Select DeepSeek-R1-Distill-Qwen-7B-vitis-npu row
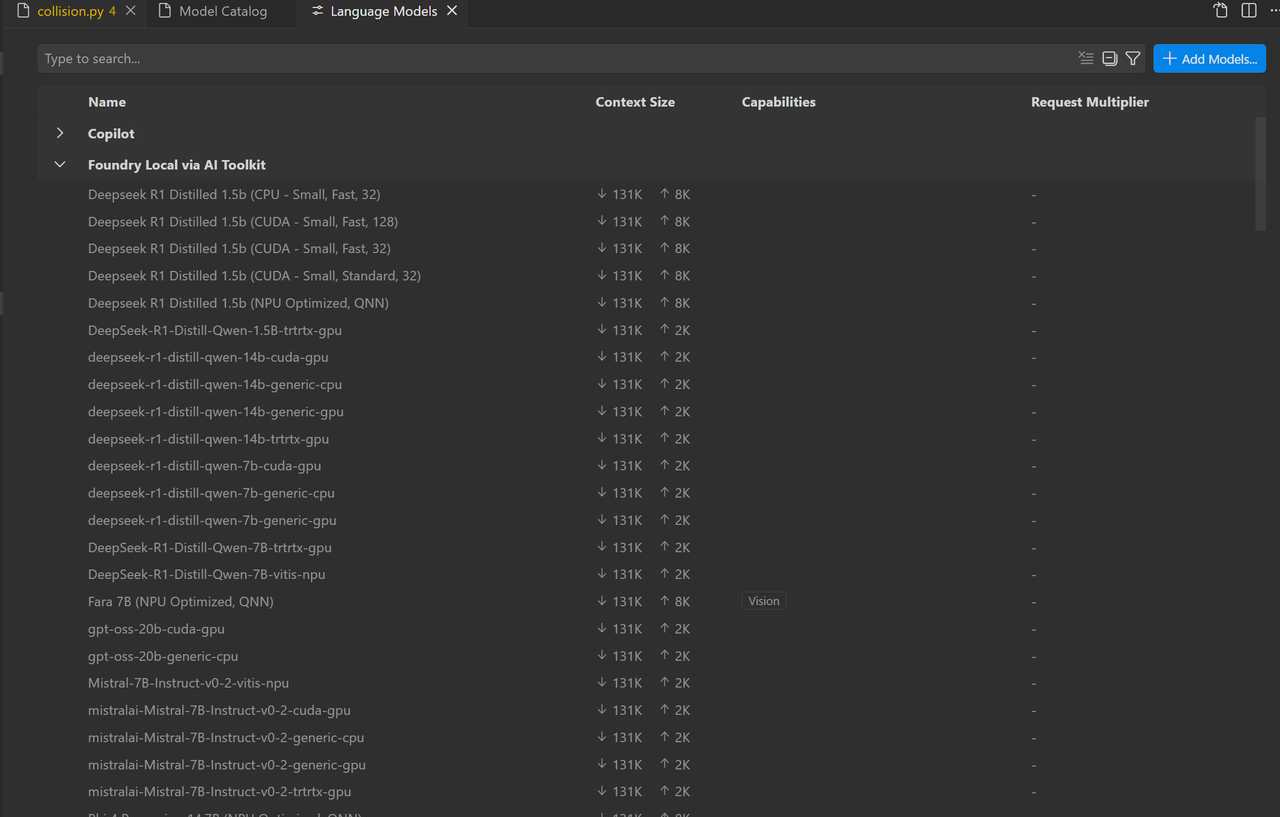This screenshot has width=1280, height=817. coord(646,574)
